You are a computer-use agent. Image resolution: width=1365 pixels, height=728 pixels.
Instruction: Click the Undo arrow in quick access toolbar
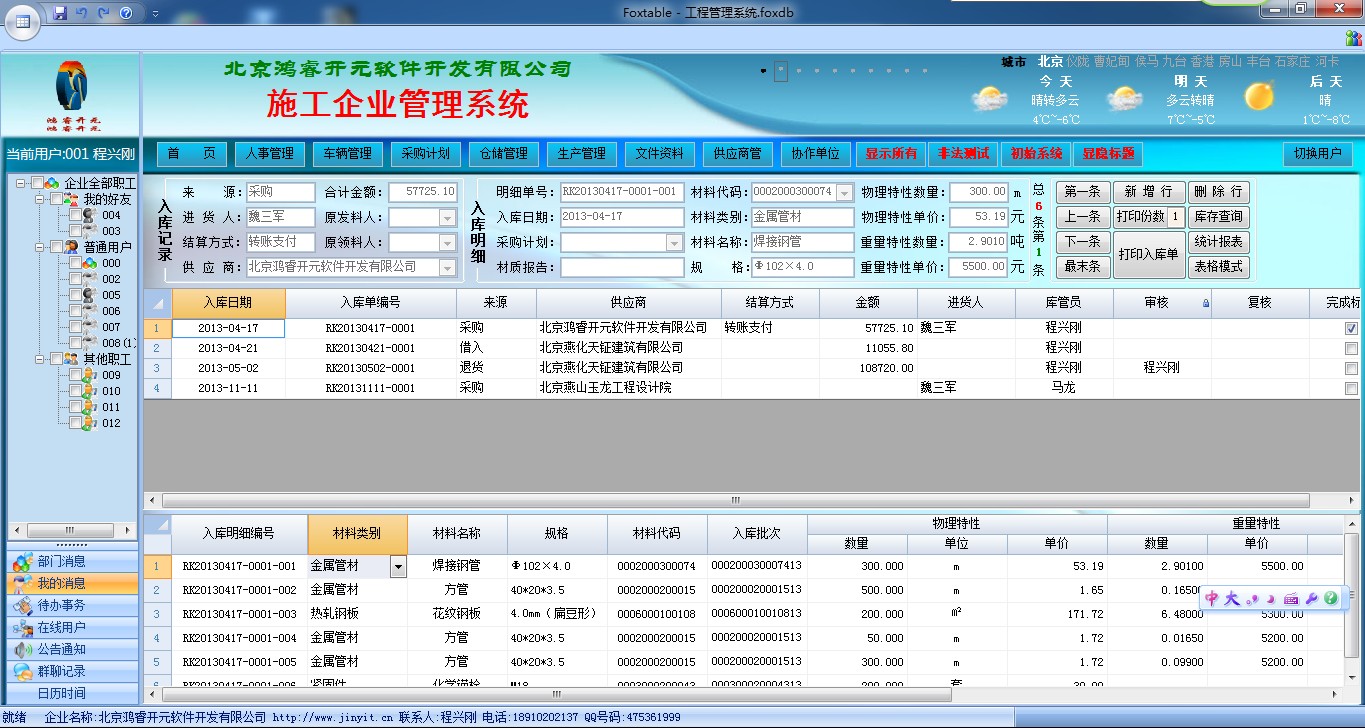coord(82,13)
